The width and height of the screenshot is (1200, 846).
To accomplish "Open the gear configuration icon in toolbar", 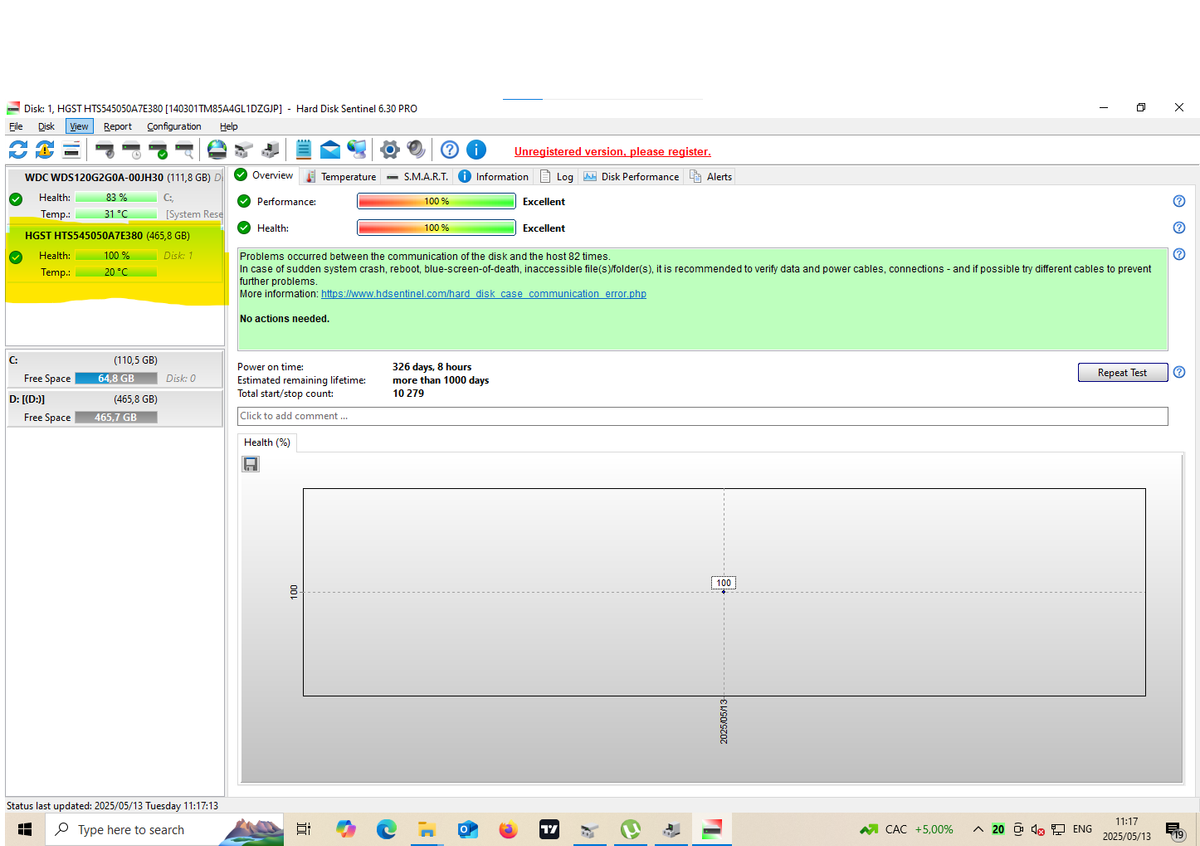I will [x=389, y=150].
